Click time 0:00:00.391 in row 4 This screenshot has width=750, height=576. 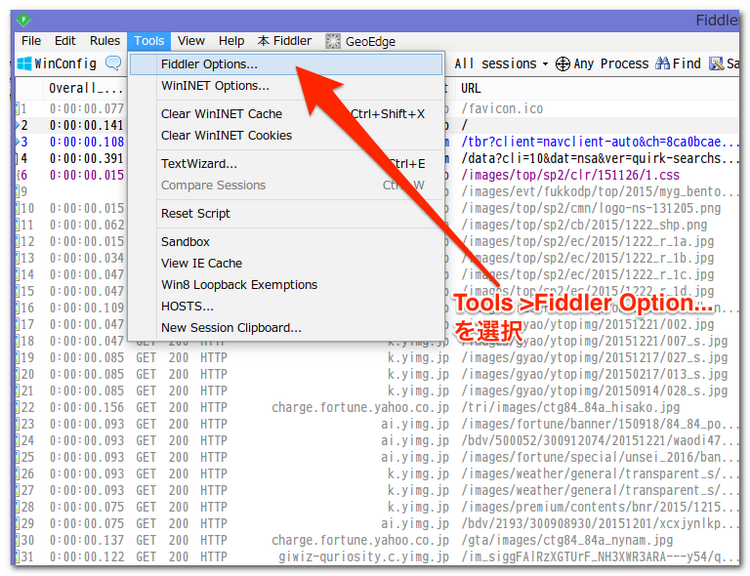point(87,158)
